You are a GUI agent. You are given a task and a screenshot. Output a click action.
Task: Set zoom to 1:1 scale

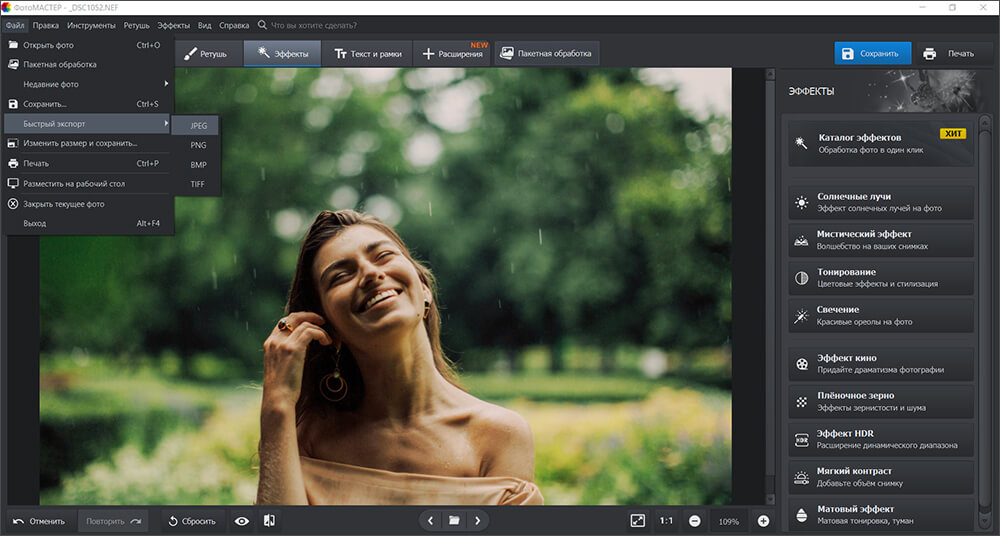point(666,521)
